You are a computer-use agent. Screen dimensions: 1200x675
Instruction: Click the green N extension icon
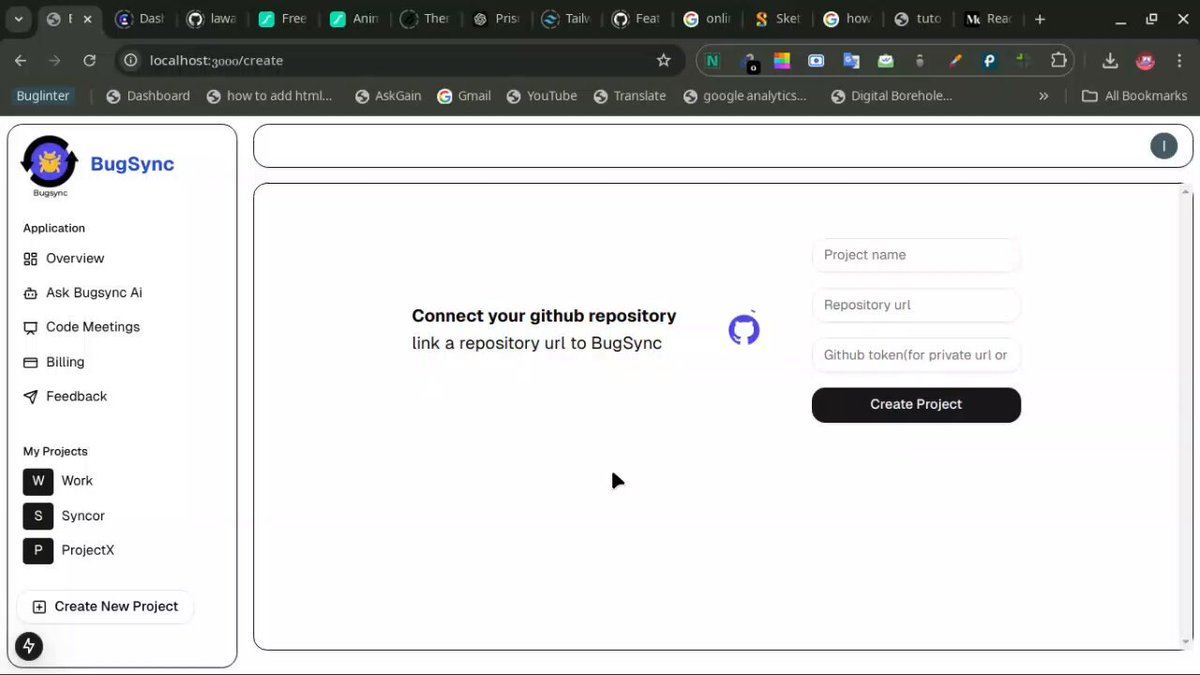[712, 60]
